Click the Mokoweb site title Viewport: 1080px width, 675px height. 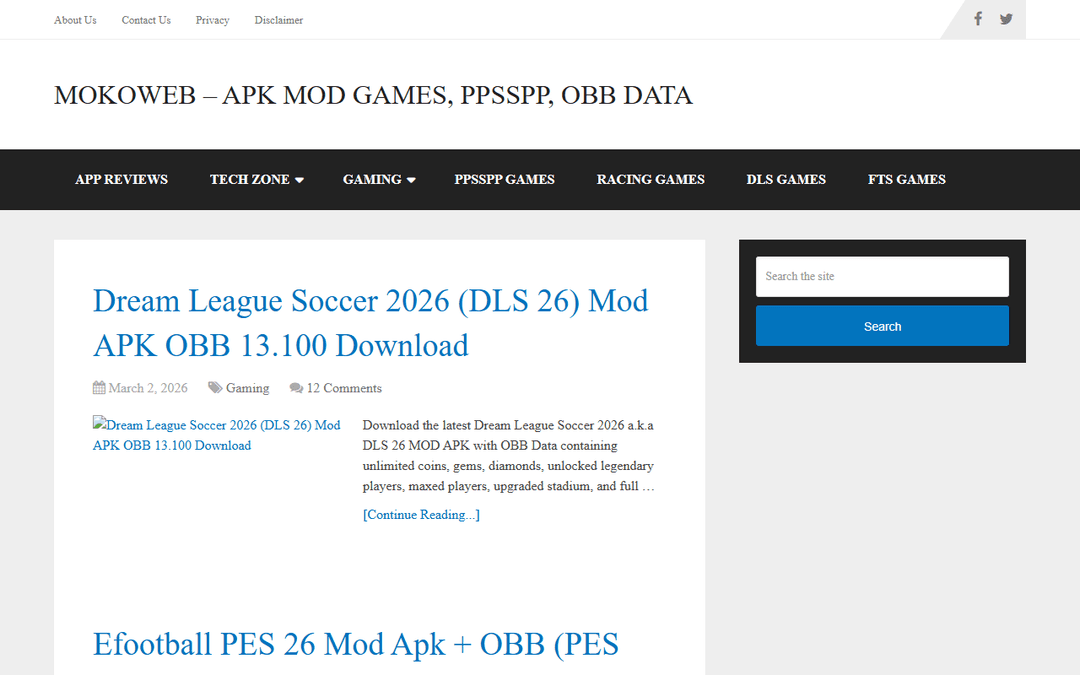(x=373, y=95)
